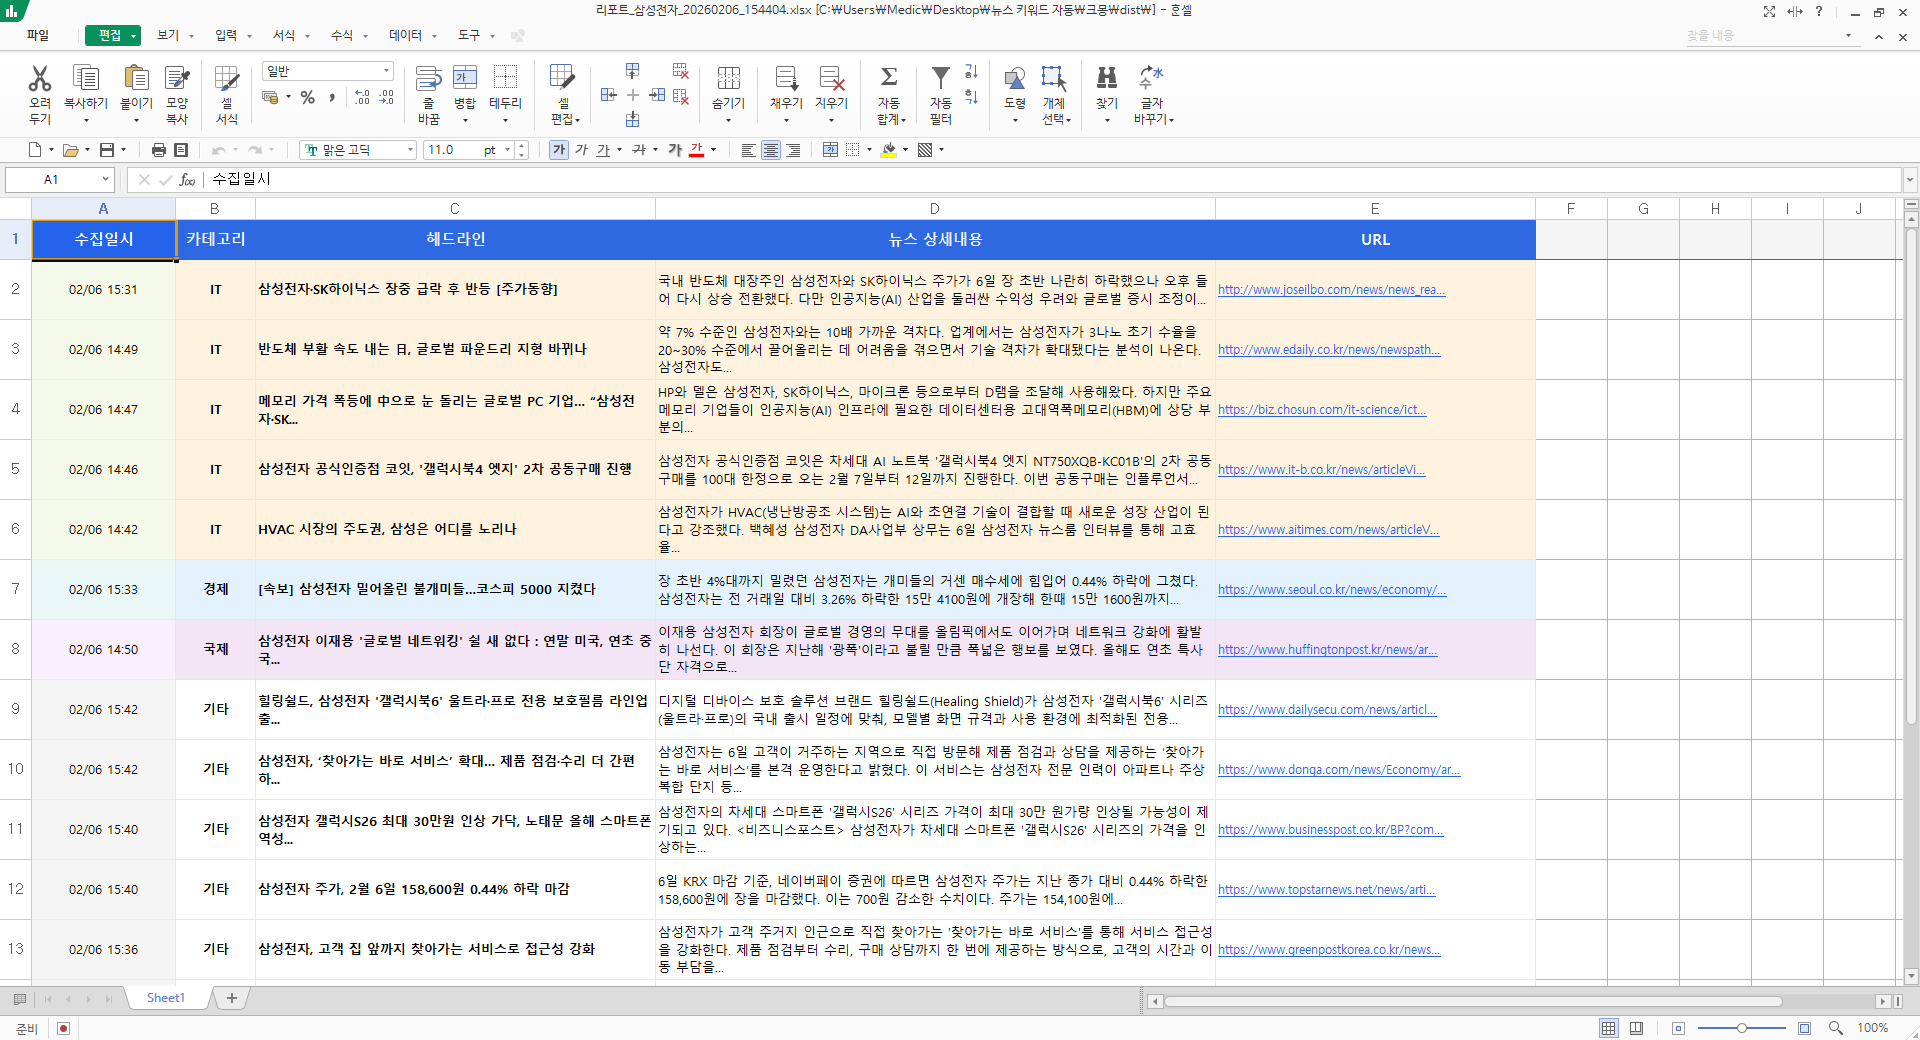Click the macro record icon in status bar

pyautogui.click(x=63, y=1028)
